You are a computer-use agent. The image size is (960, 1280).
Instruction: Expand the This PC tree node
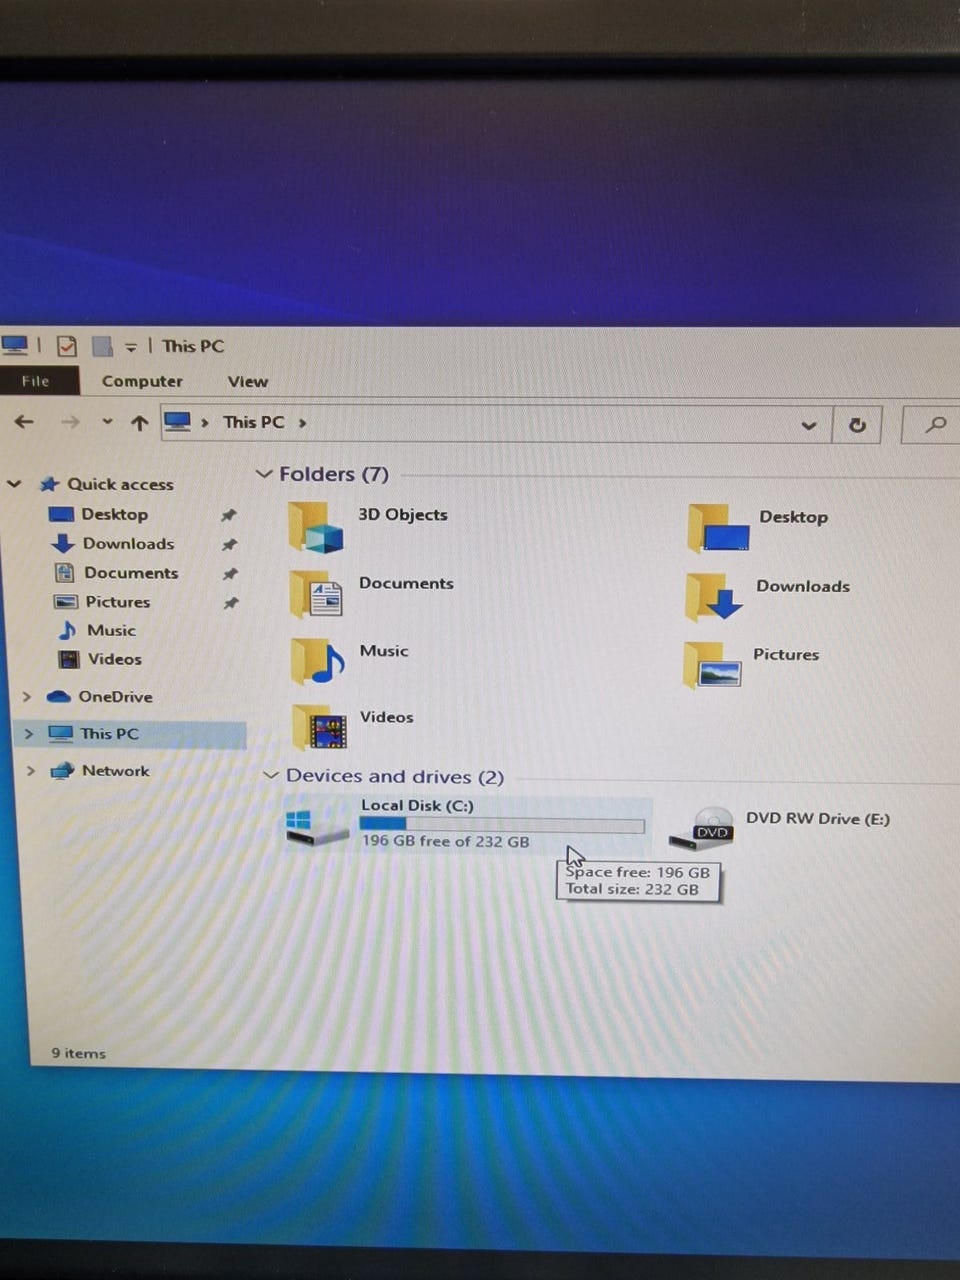[x=28, y=733]
